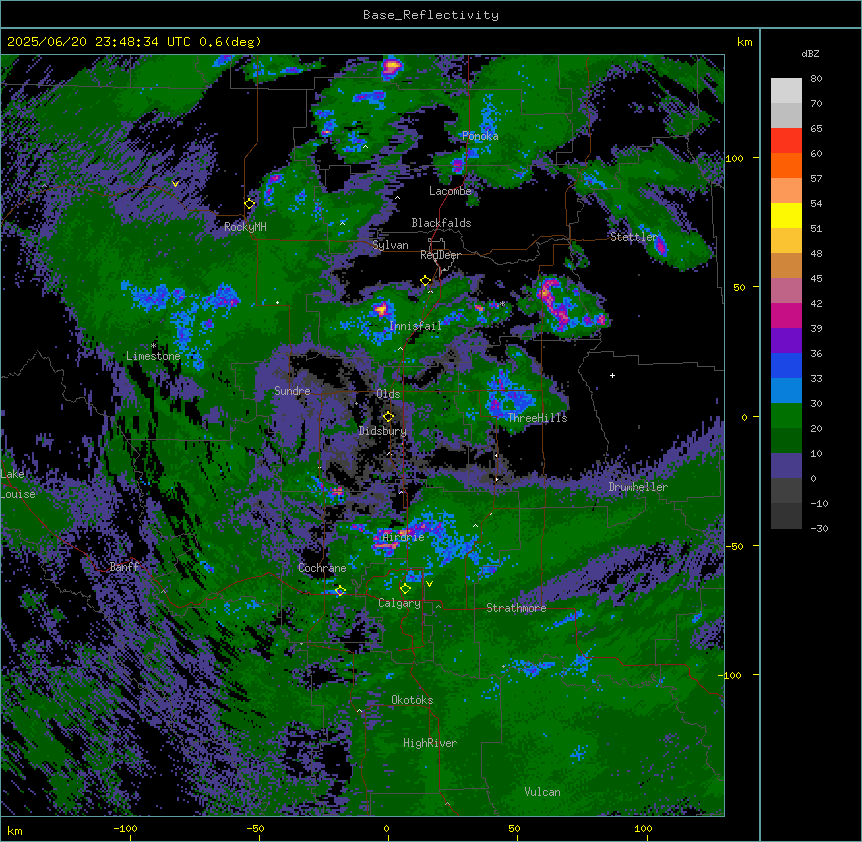Image resolution: width=862 pixels, height=842 pixels.
Task: Click the 0 tick label on the horizontal axis
Action: point(386,828)
